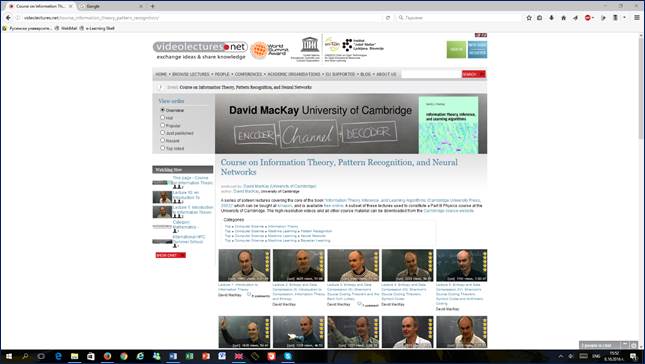Open Word from the taskbar
Viewport: 645px width, 364px height.
[x=173, y=356]
